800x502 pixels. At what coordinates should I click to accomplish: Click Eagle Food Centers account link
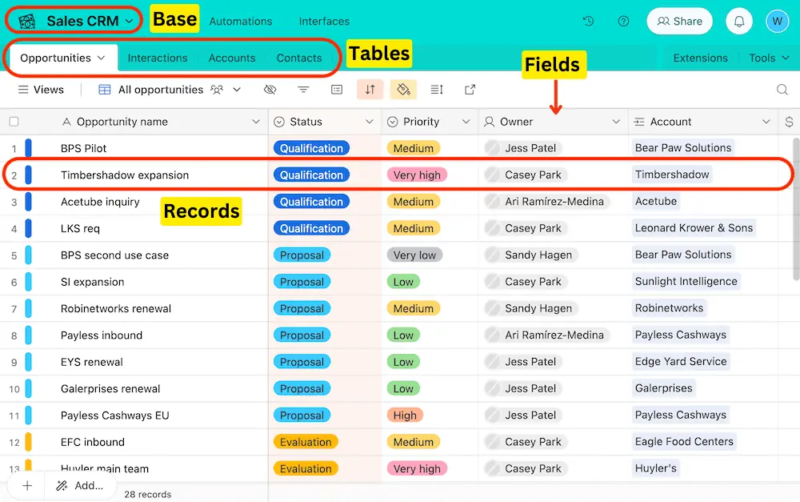pyautogui.click(x=684, y=442)
